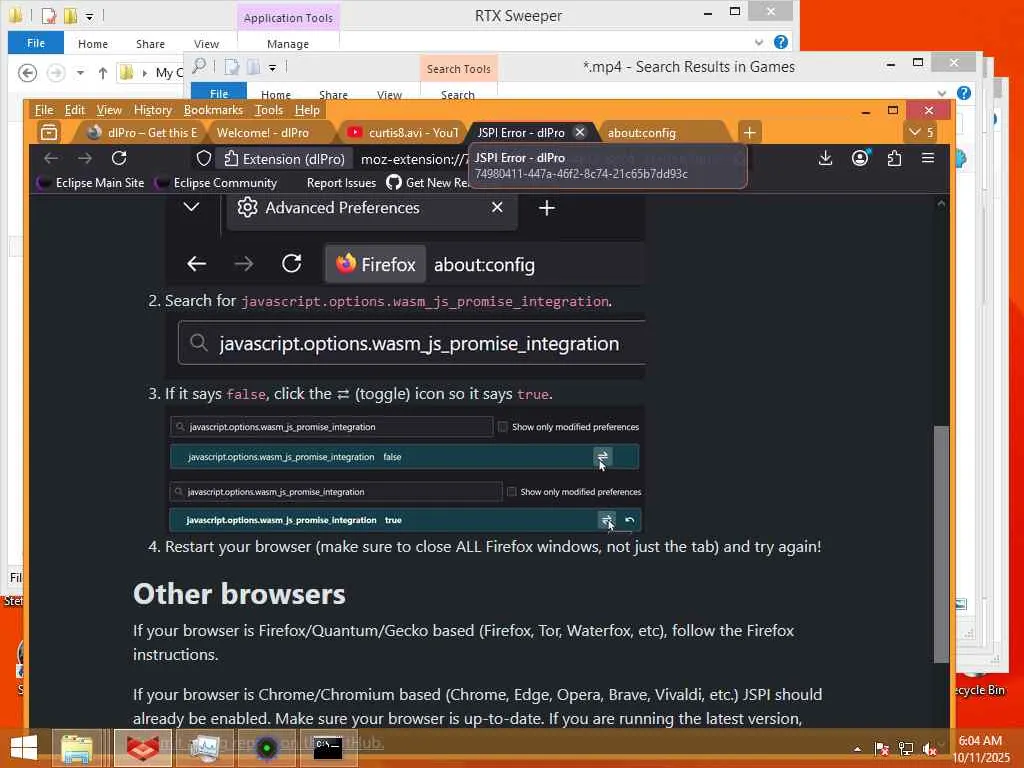Click help icon in the mp4 Search Results window
Screen dimensions: 1024x768
(963, 93)
